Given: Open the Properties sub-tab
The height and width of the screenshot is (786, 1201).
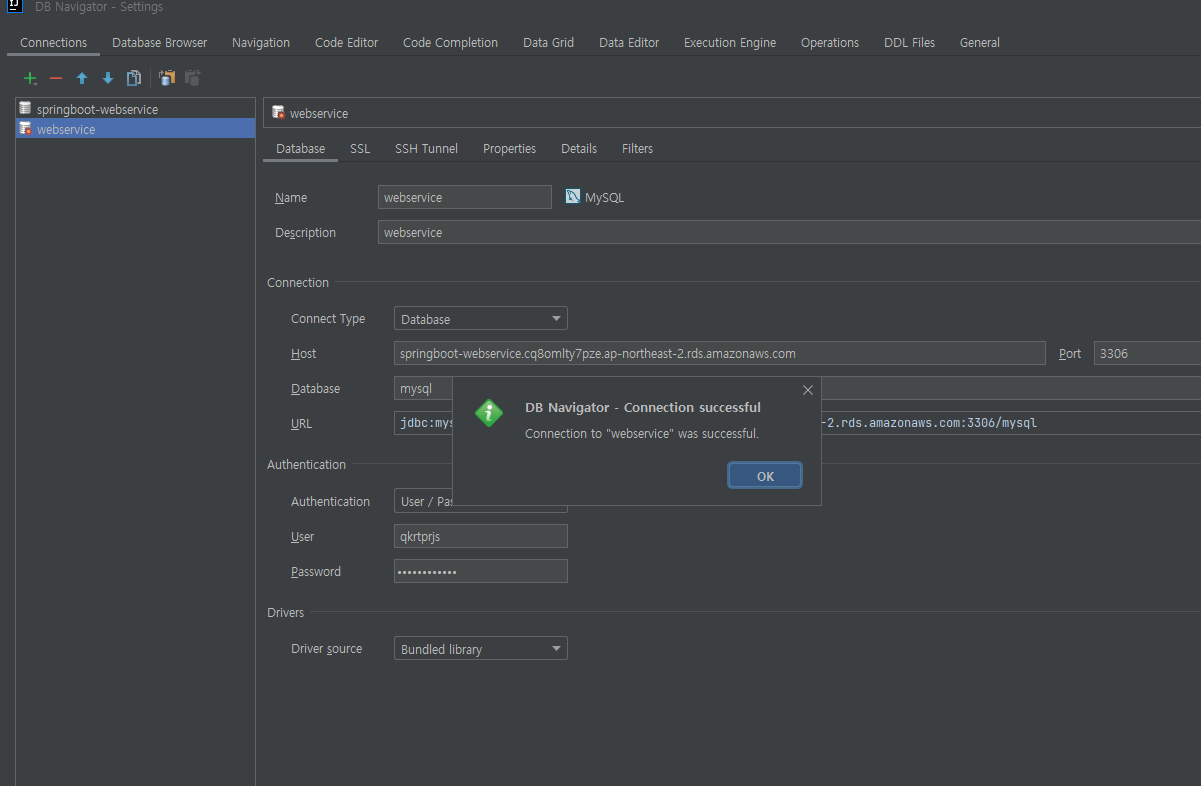Looking at the screenshot, I should click(509, 148).
